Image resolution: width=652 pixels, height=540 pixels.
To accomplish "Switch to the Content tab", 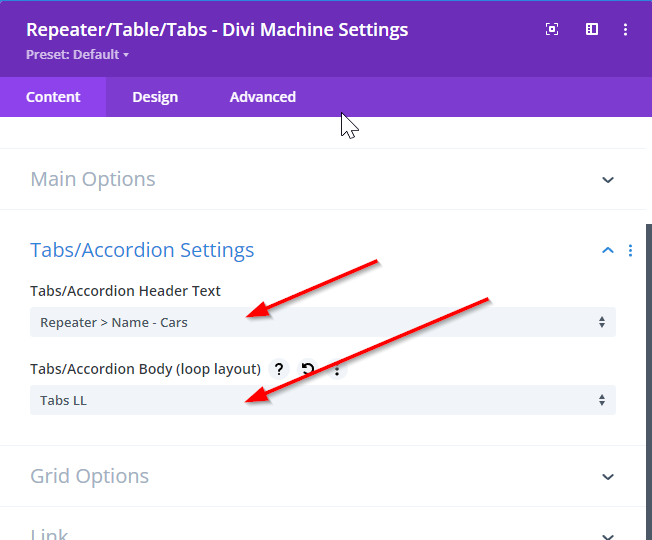I will pyautogui.click(x=53, y=97).
